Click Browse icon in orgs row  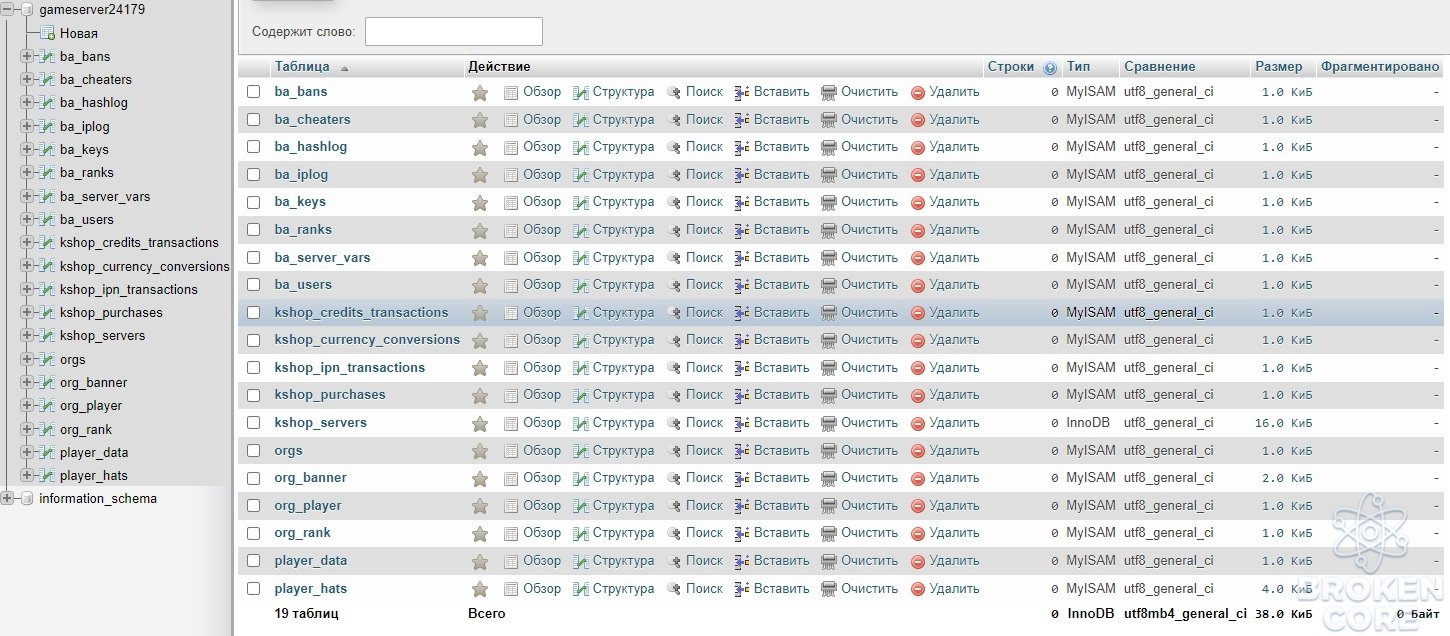tap(511, 451)
